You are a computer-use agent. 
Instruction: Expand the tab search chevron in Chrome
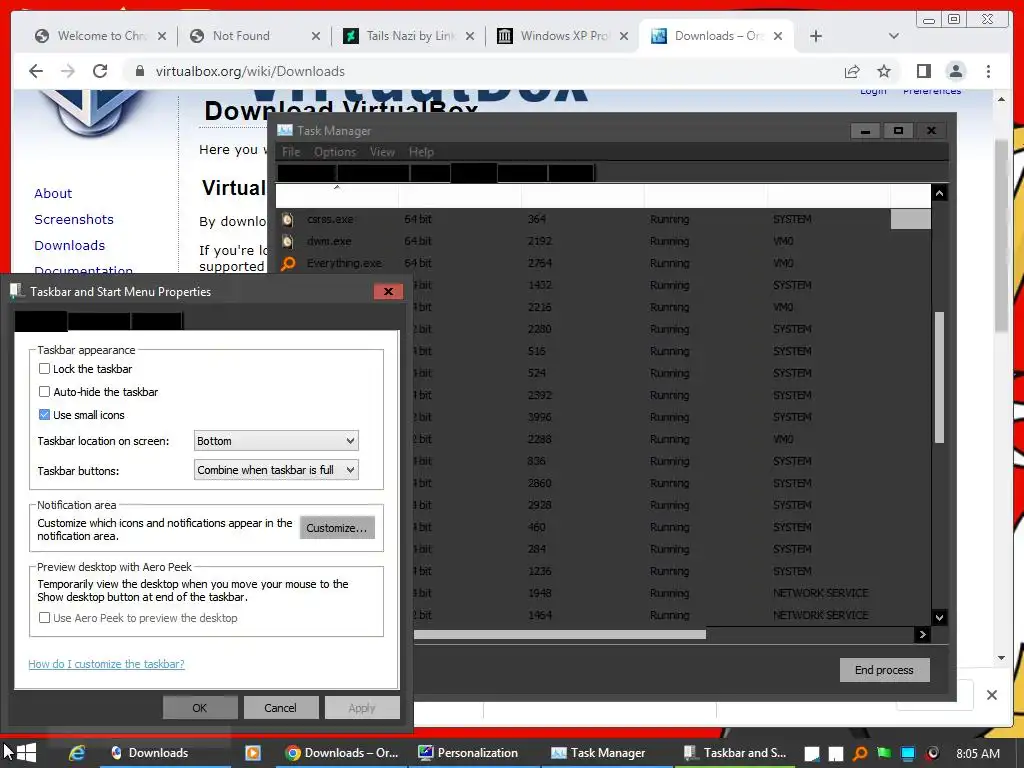point(894,36)
